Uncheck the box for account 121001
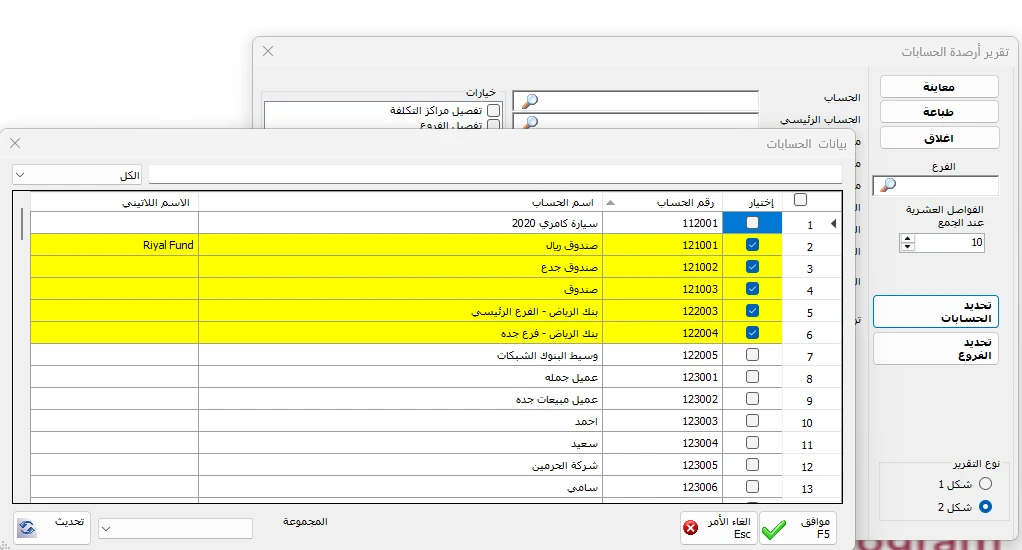 coord(752,245)
